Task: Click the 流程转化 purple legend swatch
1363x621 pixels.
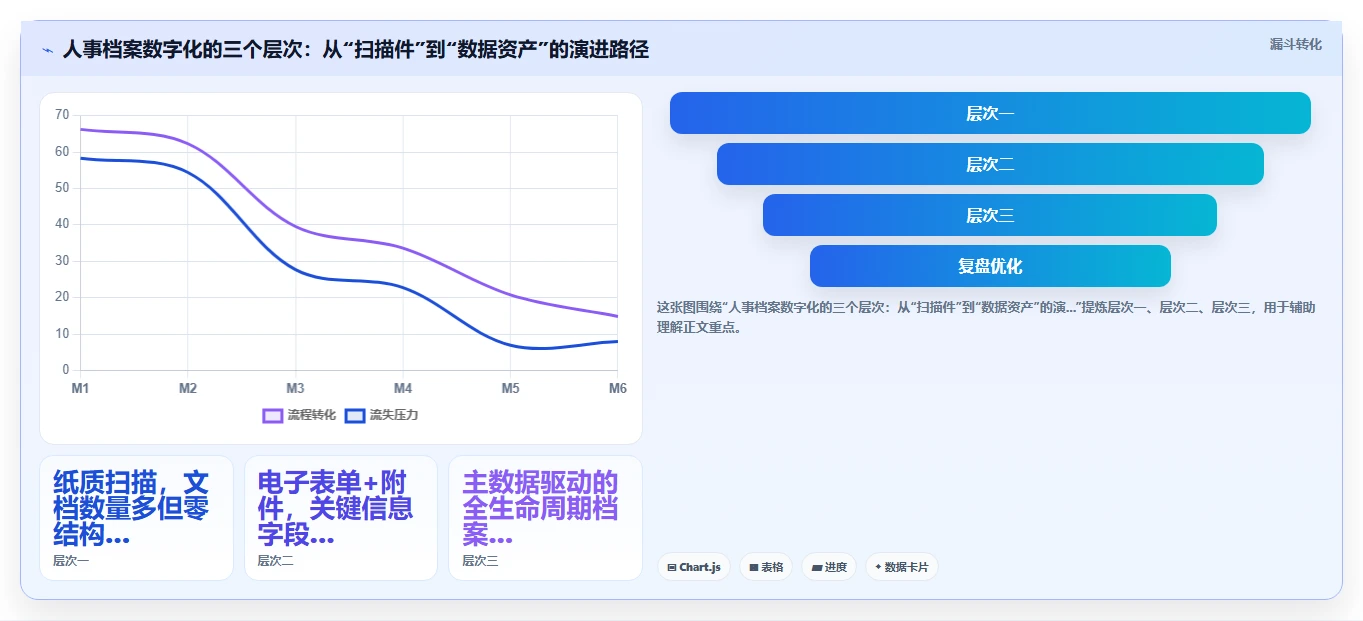Action: 273,415
